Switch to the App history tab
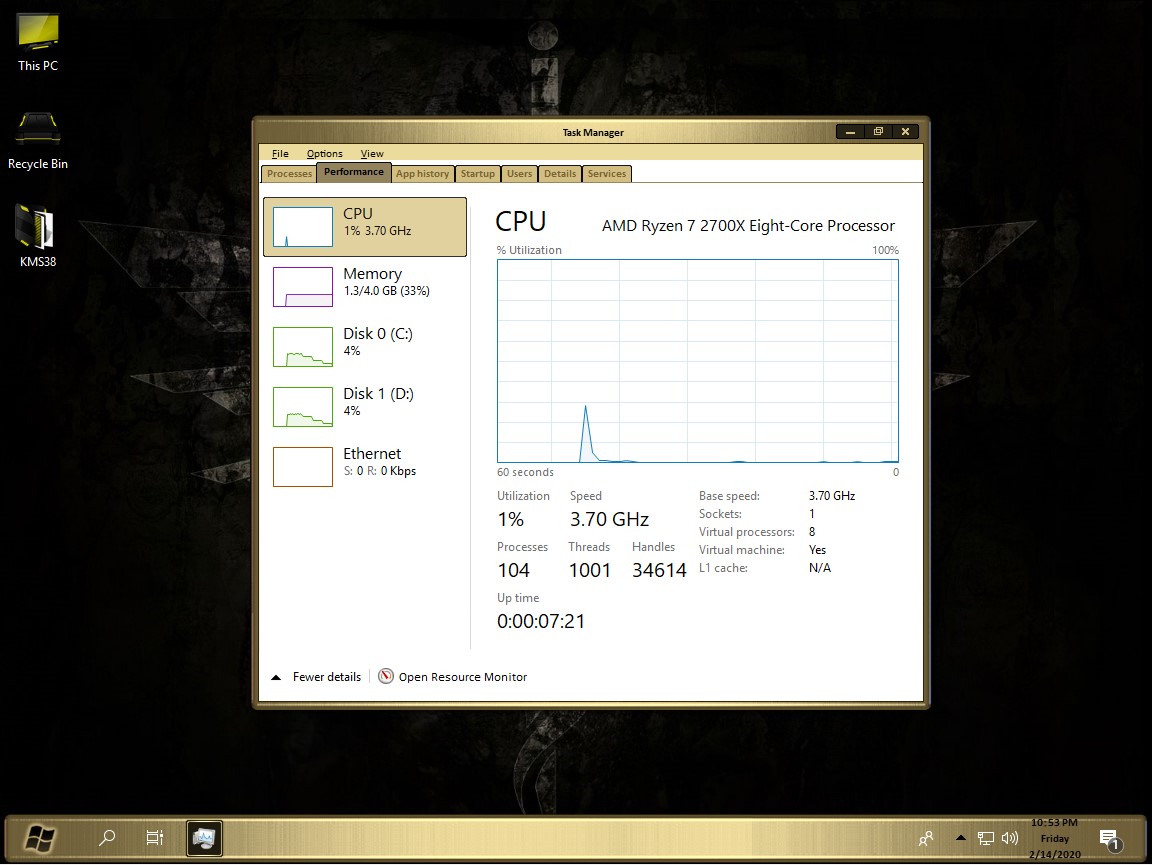Image resolution: width=1152 pixels, height=865 pixels. pyautogui.click(x=422, y=173)
